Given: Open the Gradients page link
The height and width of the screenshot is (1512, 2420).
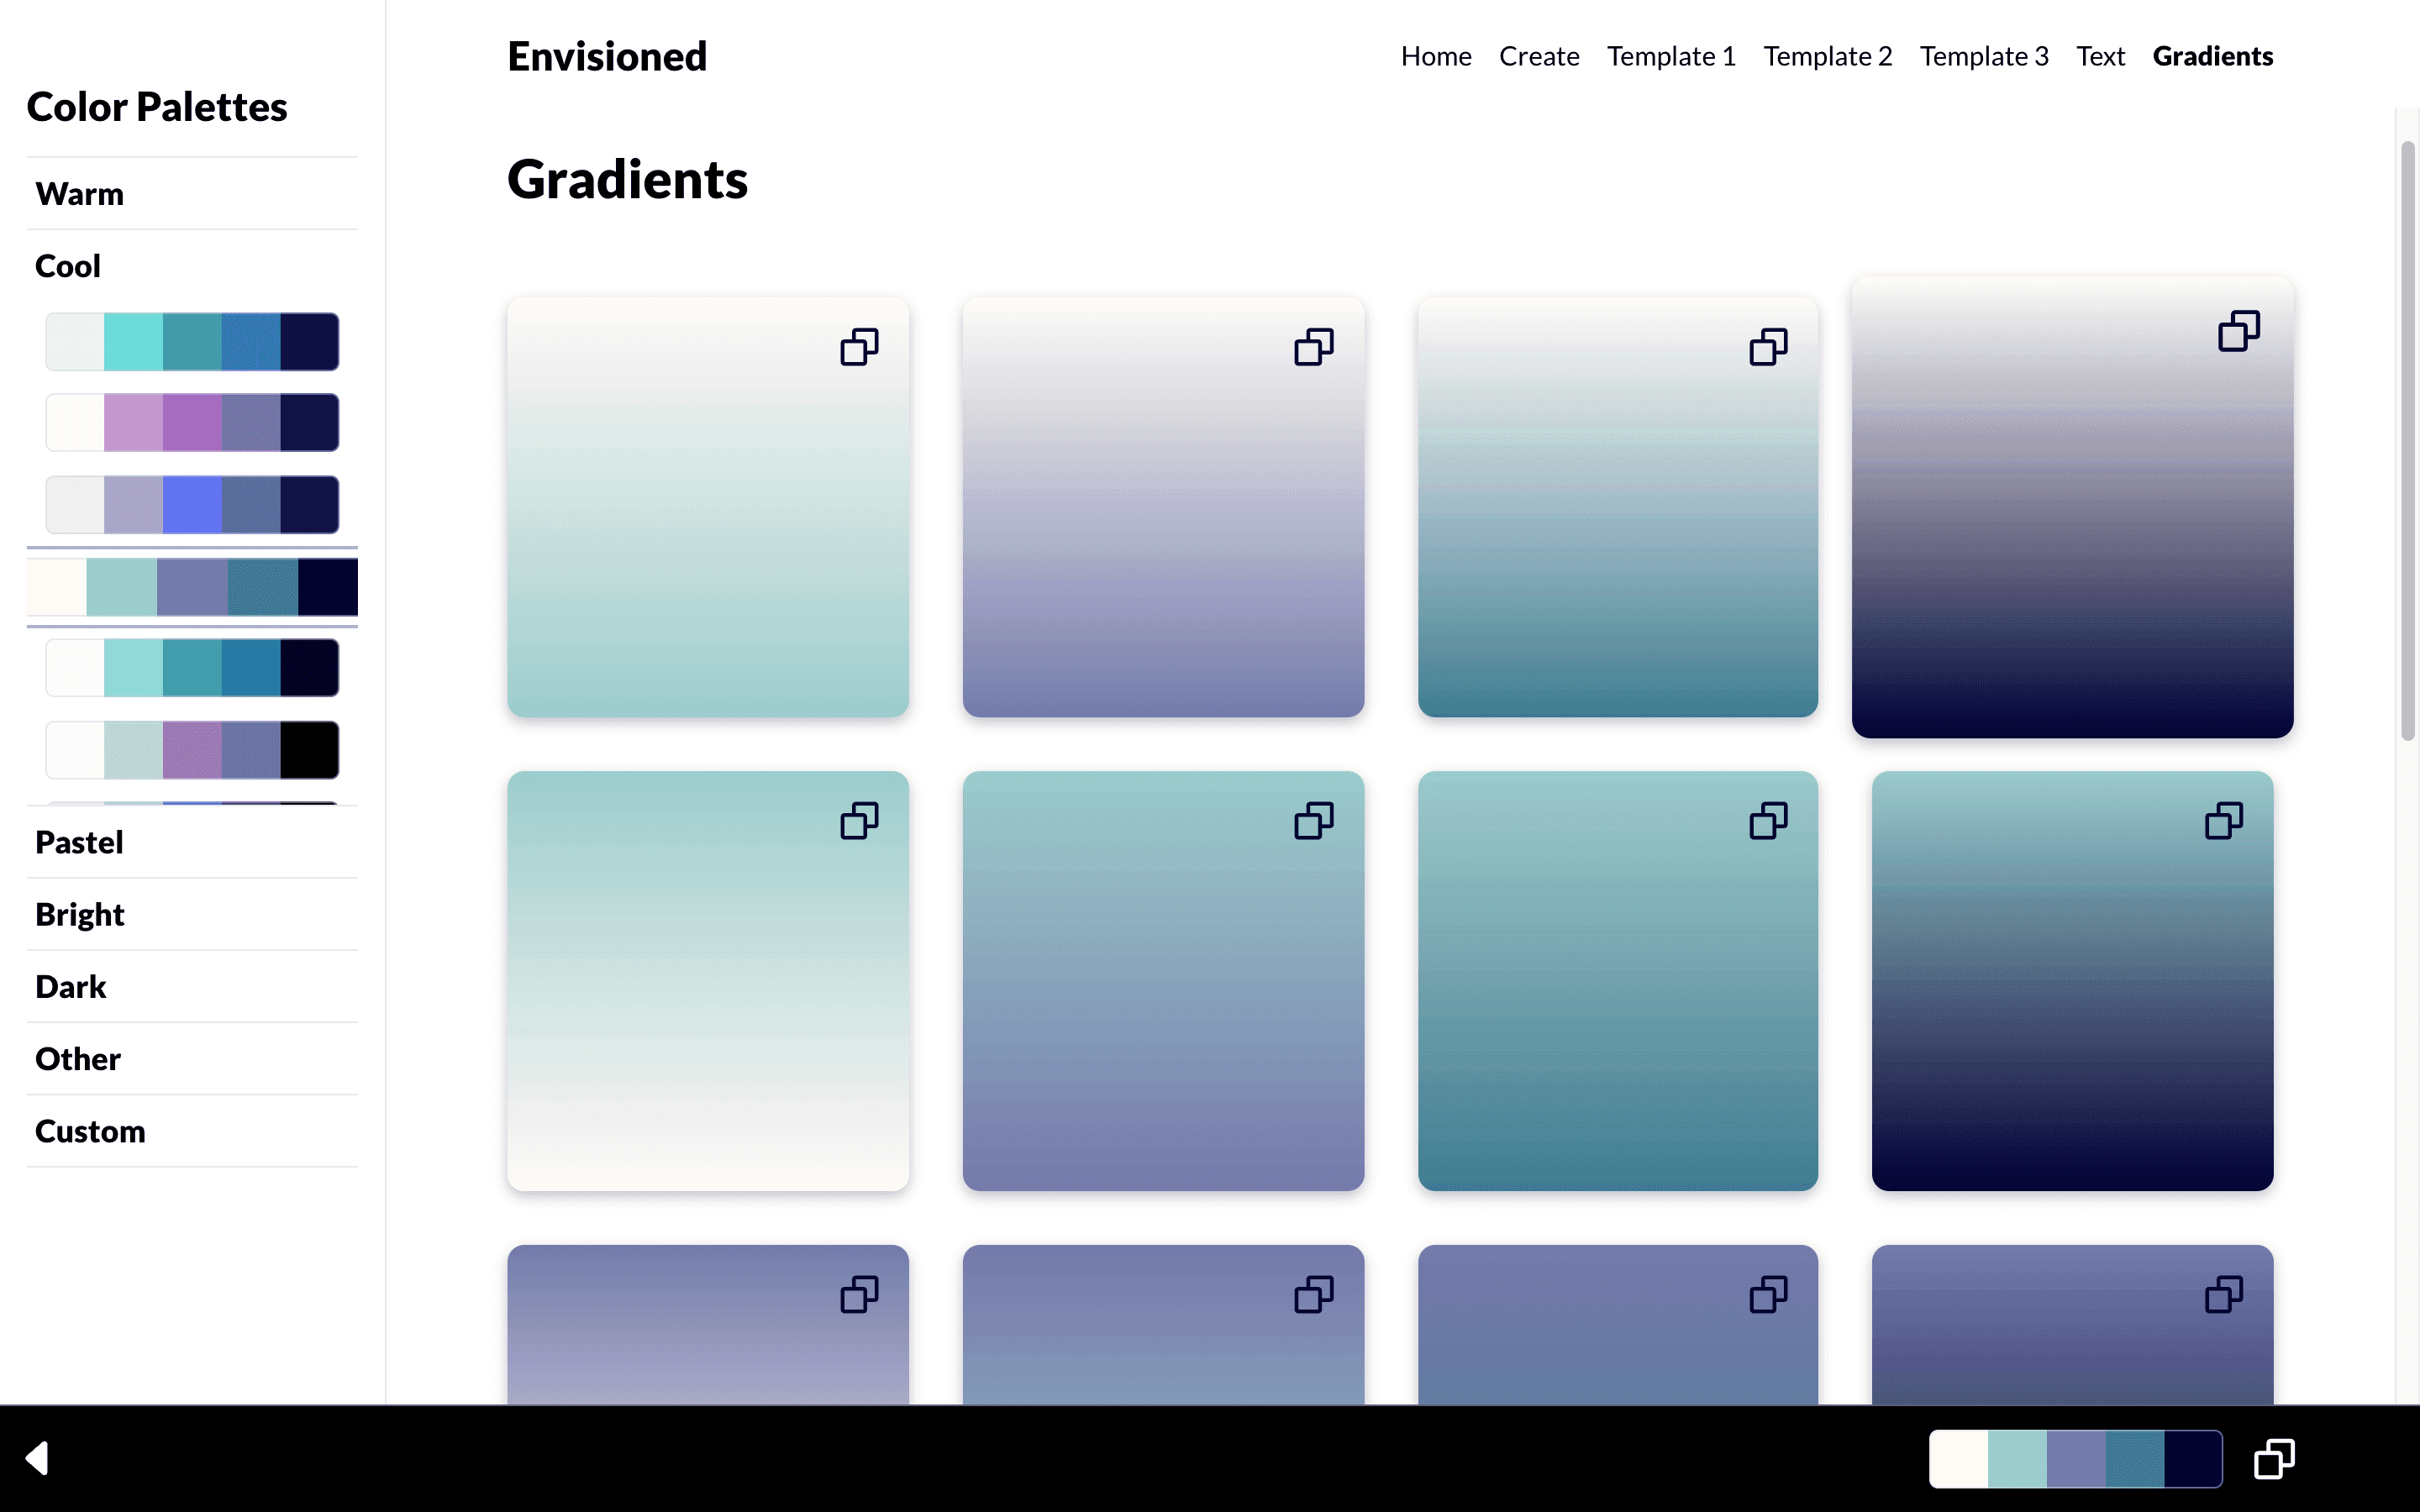Looking at the screenshot, I should click(2213, 56).
